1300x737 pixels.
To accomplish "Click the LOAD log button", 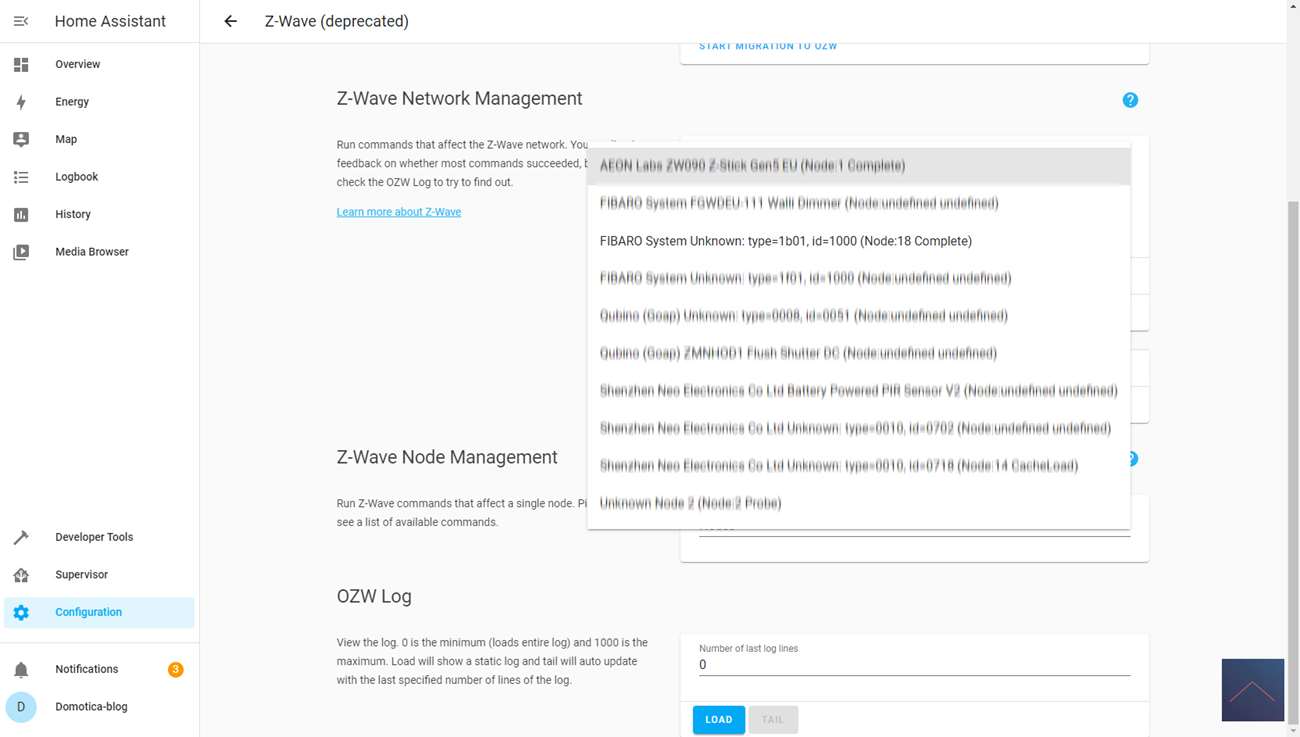I will [x=719, y=720].
